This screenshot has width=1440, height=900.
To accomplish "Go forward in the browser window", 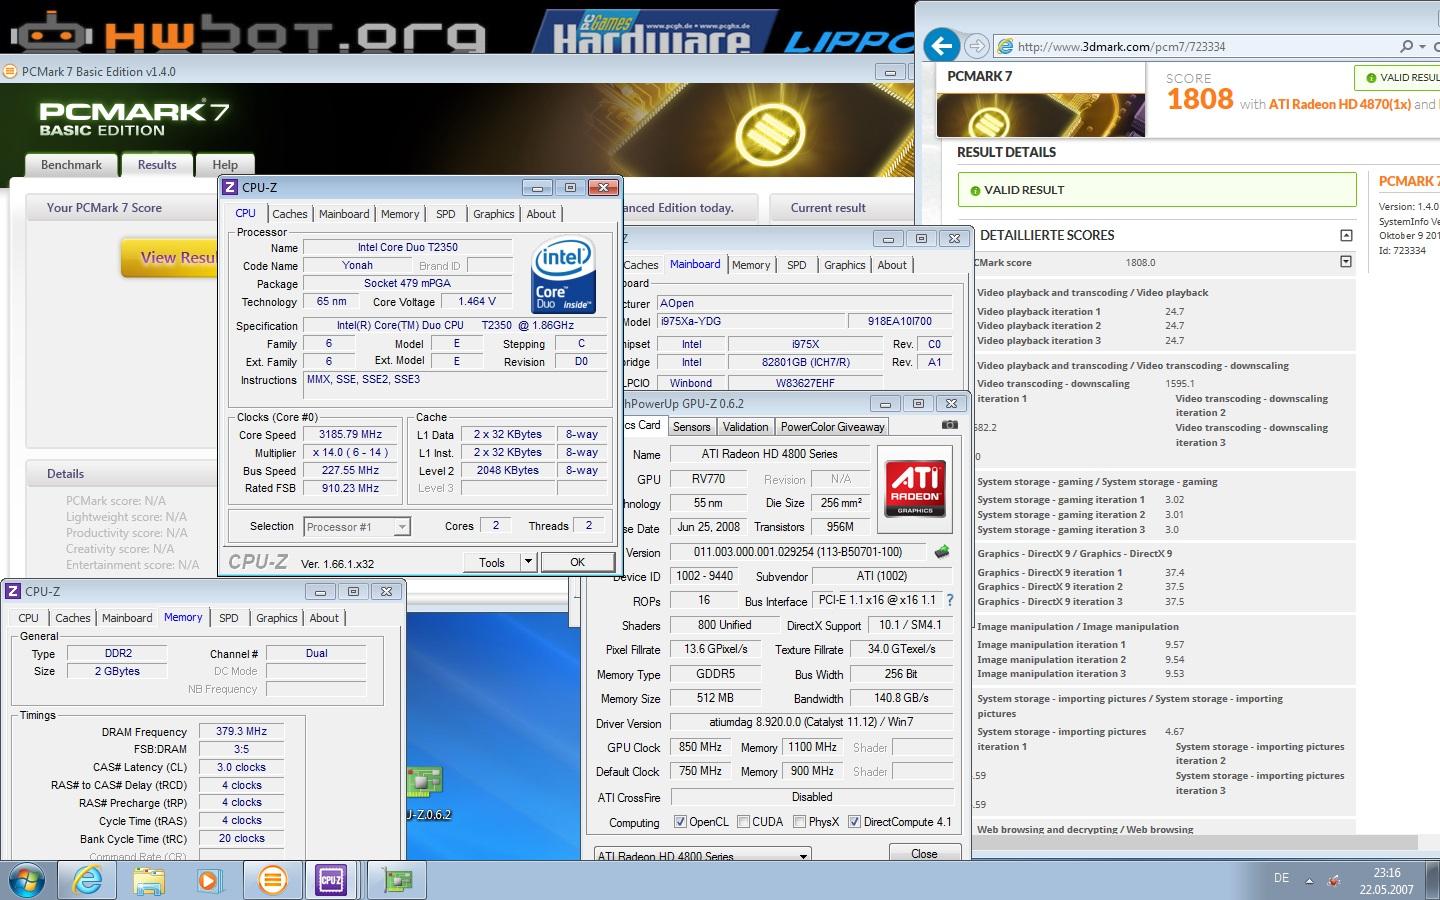I will [977, 46].
